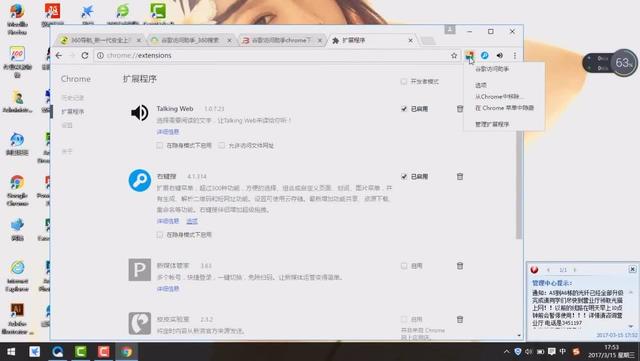
Task: Click the Sogou input method tray icon
Action: pos(576,352)
